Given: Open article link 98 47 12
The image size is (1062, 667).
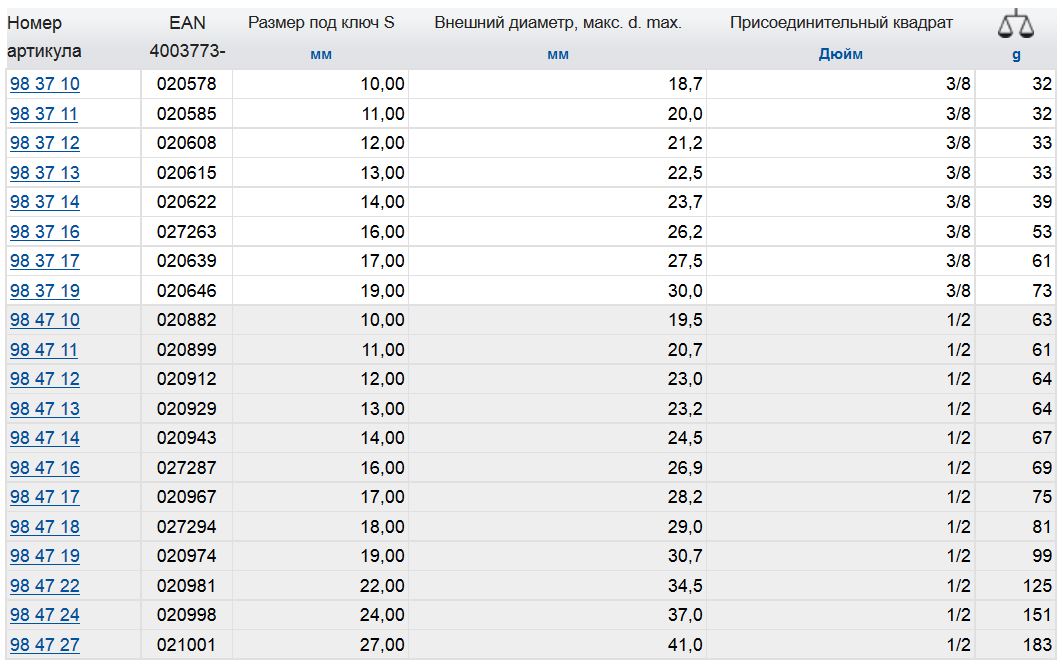Looking at the screenshot, I should click(45, 379).
